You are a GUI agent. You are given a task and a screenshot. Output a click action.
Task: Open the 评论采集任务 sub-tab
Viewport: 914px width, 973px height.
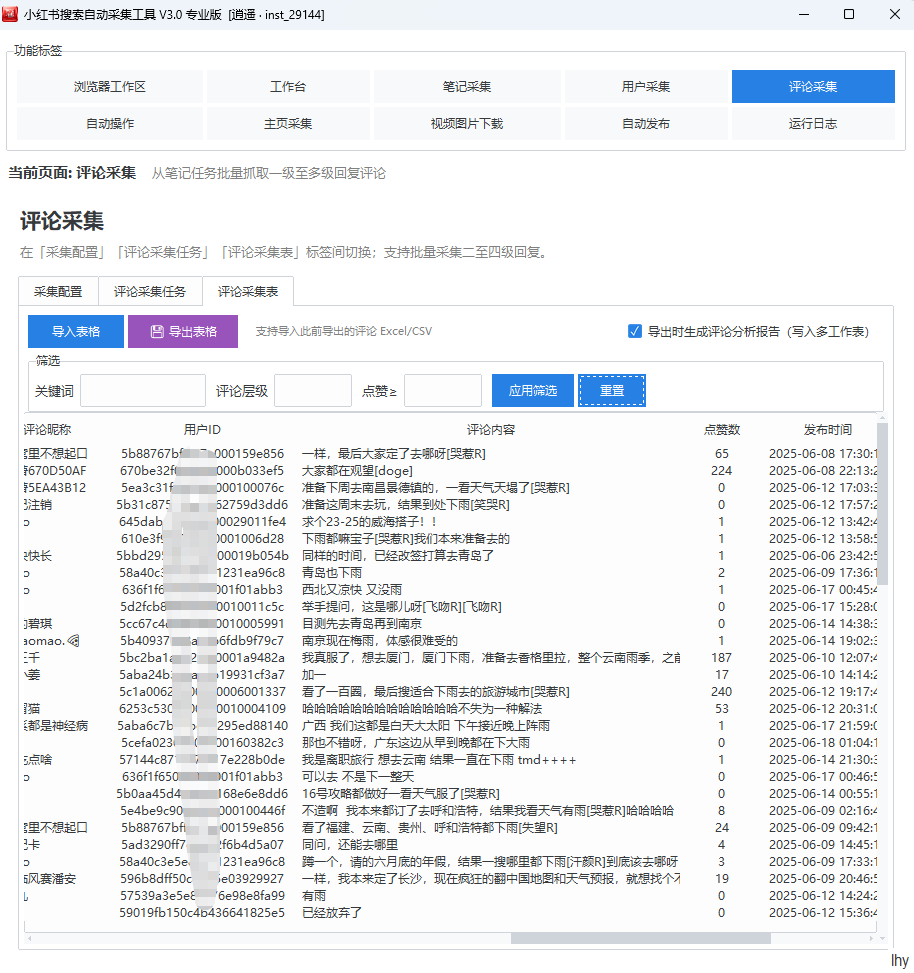coord(150,292)
